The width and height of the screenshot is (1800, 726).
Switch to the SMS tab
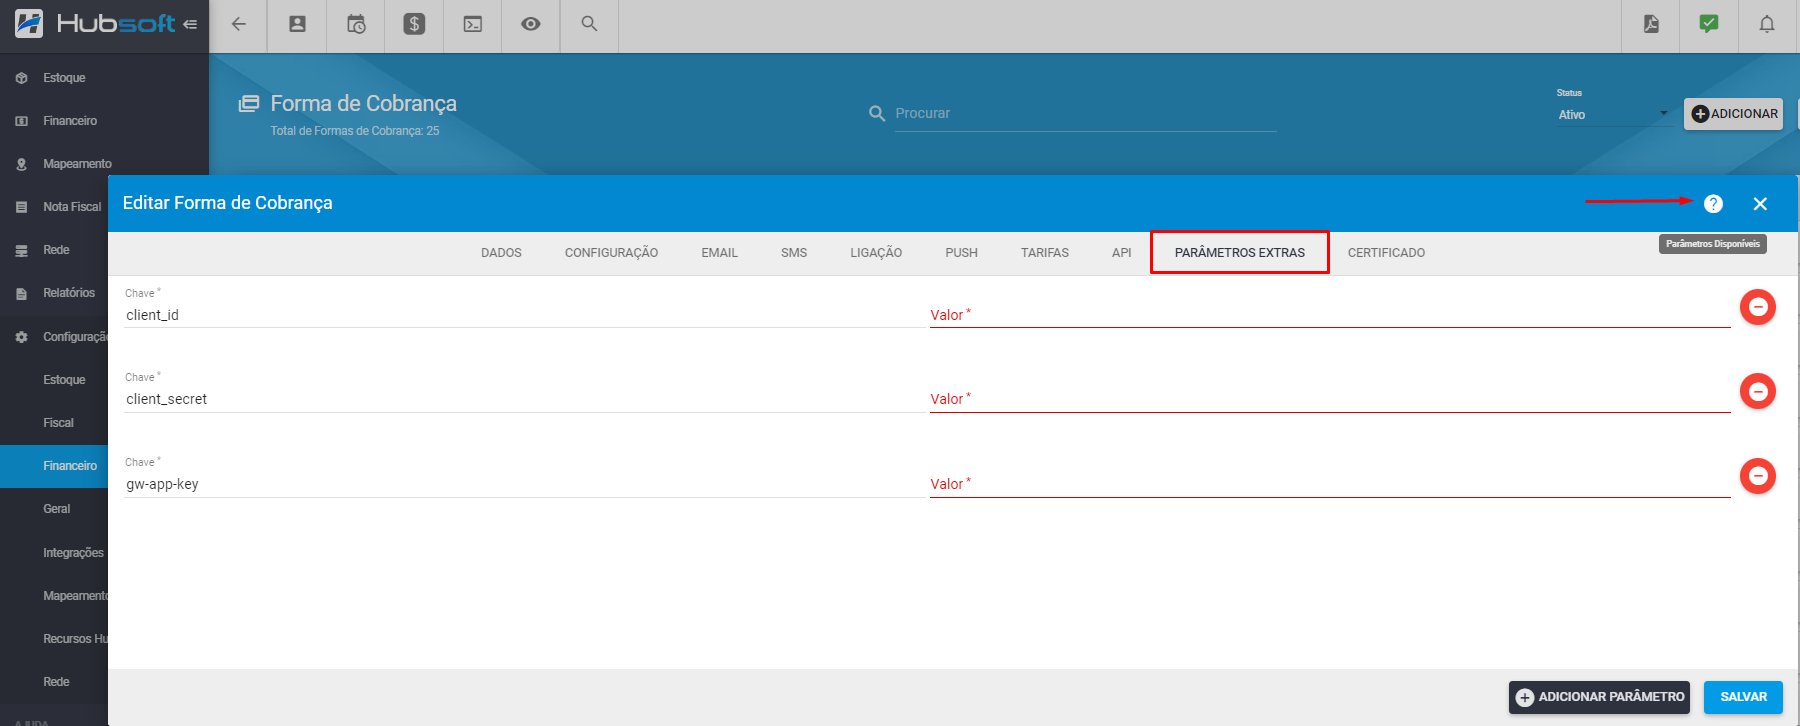click(794, 253)
